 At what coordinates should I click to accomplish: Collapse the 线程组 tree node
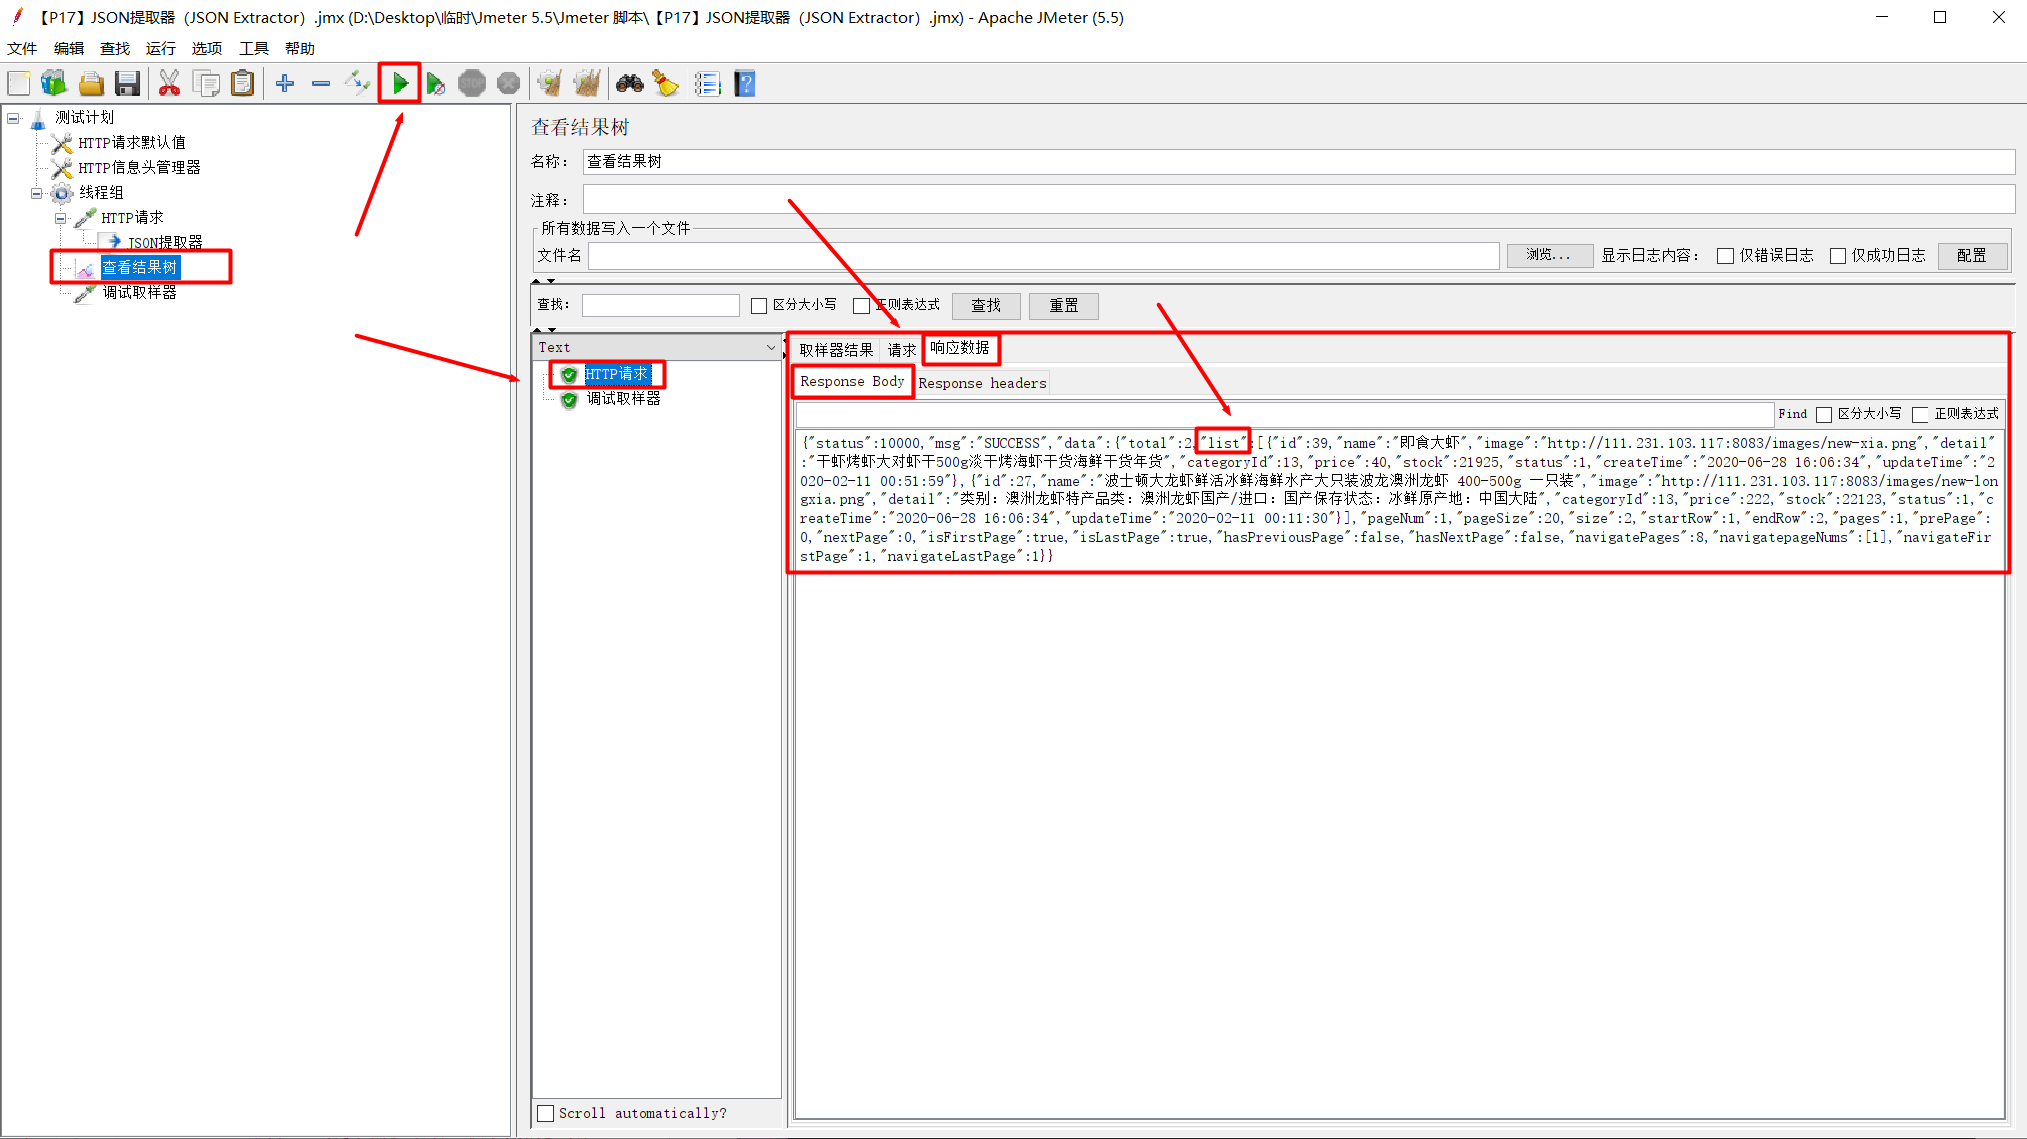(x=37, y=193)
